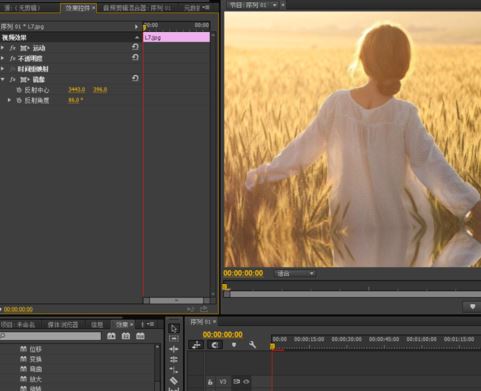This screenshot has width=481, height=391.
Task: Switch to the 元数据 tab
Action: click(192, 8)
